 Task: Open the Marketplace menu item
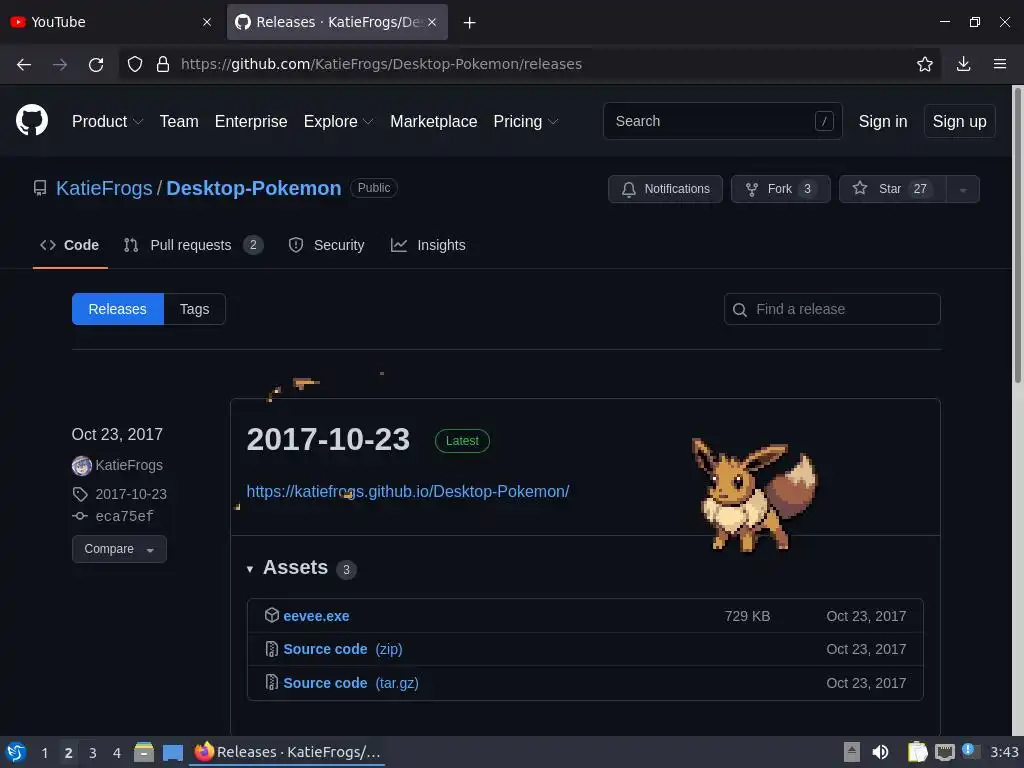click(434, 121)
